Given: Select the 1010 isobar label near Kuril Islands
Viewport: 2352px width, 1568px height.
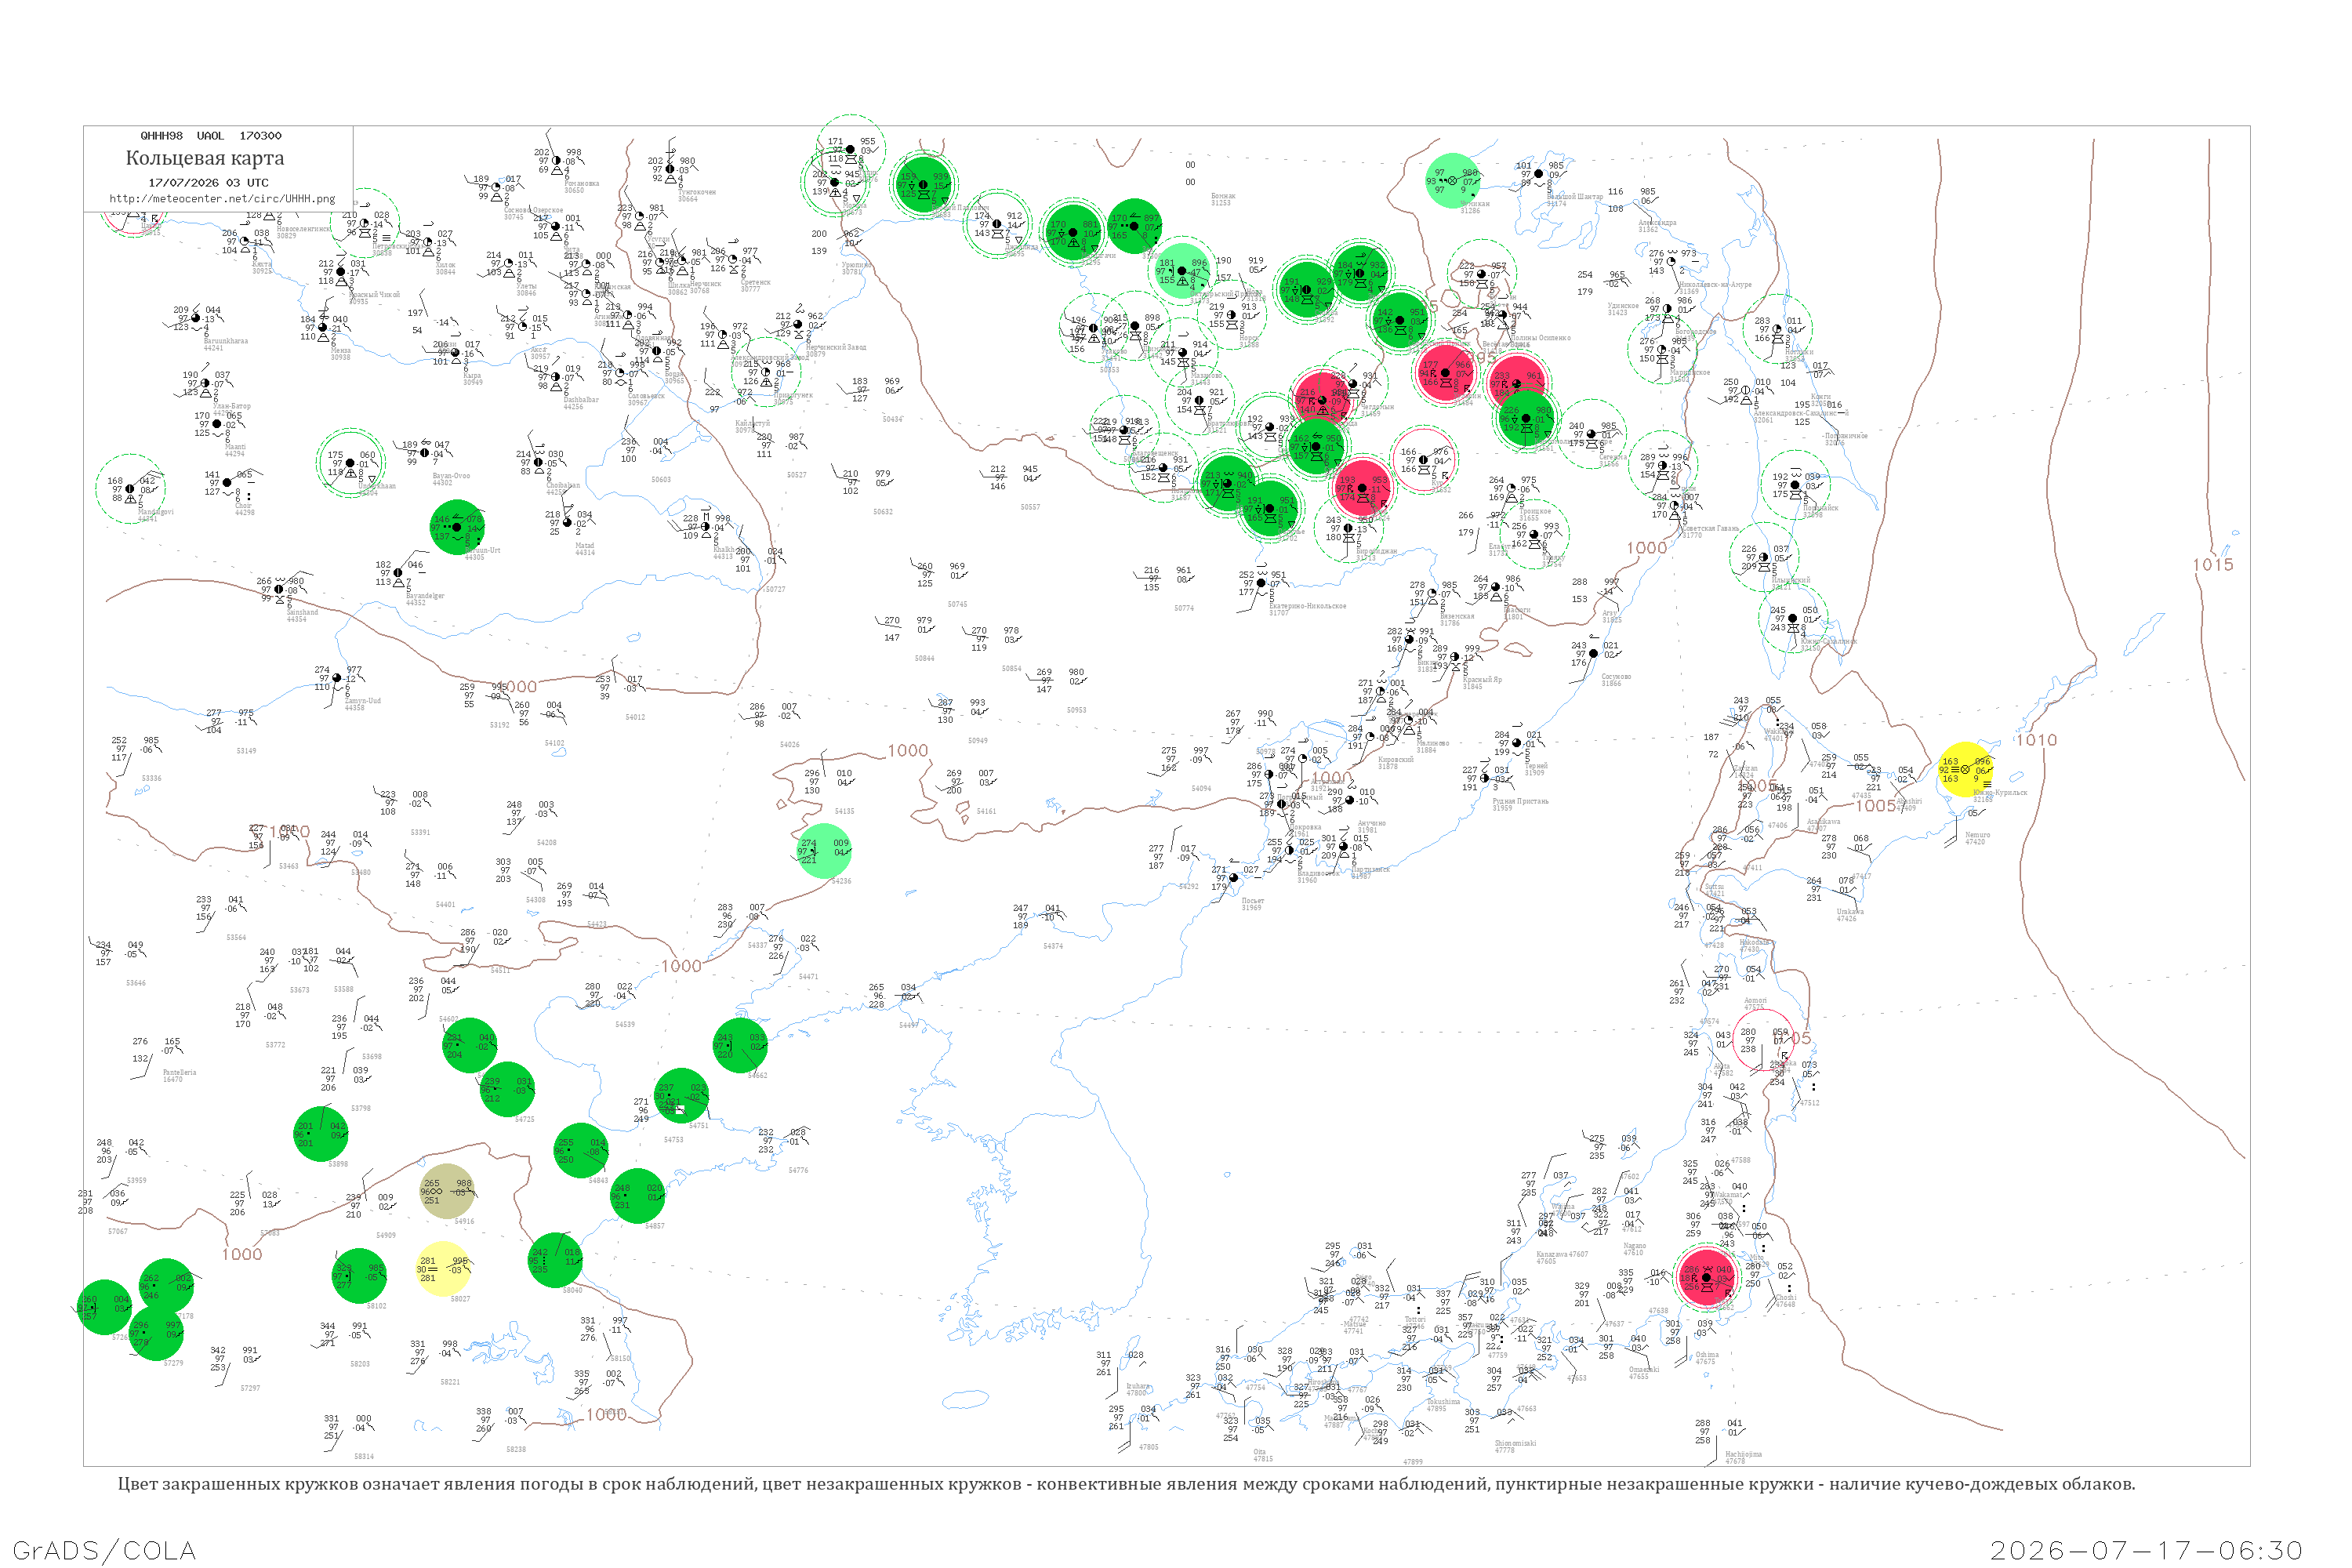Looking at the screenshot, I should [2037, 740].
